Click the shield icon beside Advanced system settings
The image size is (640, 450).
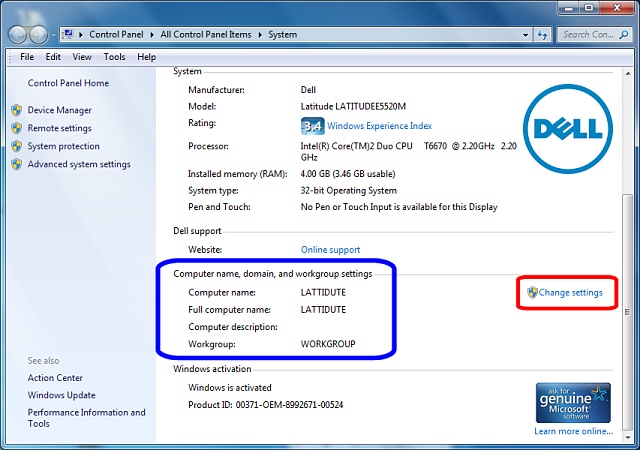[x=17, y=164]
